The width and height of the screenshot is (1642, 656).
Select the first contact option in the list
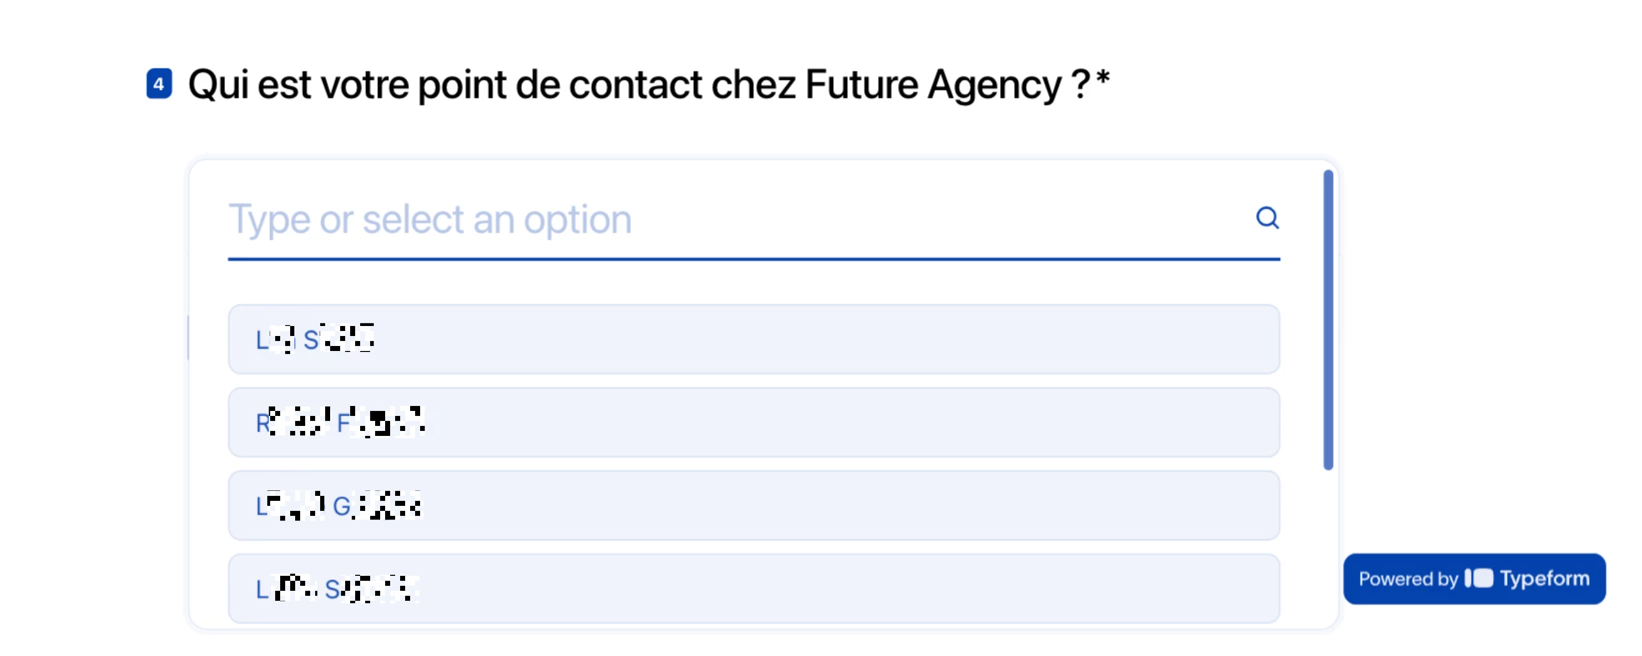(753, 340)
